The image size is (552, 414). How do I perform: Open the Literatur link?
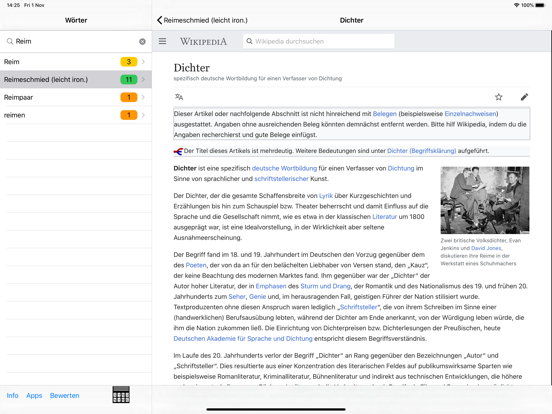click(384, 217)
